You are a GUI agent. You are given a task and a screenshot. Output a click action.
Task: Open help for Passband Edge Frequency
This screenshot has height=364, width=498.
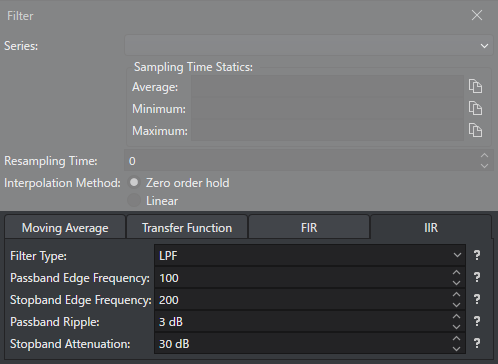tap(477, 278)
